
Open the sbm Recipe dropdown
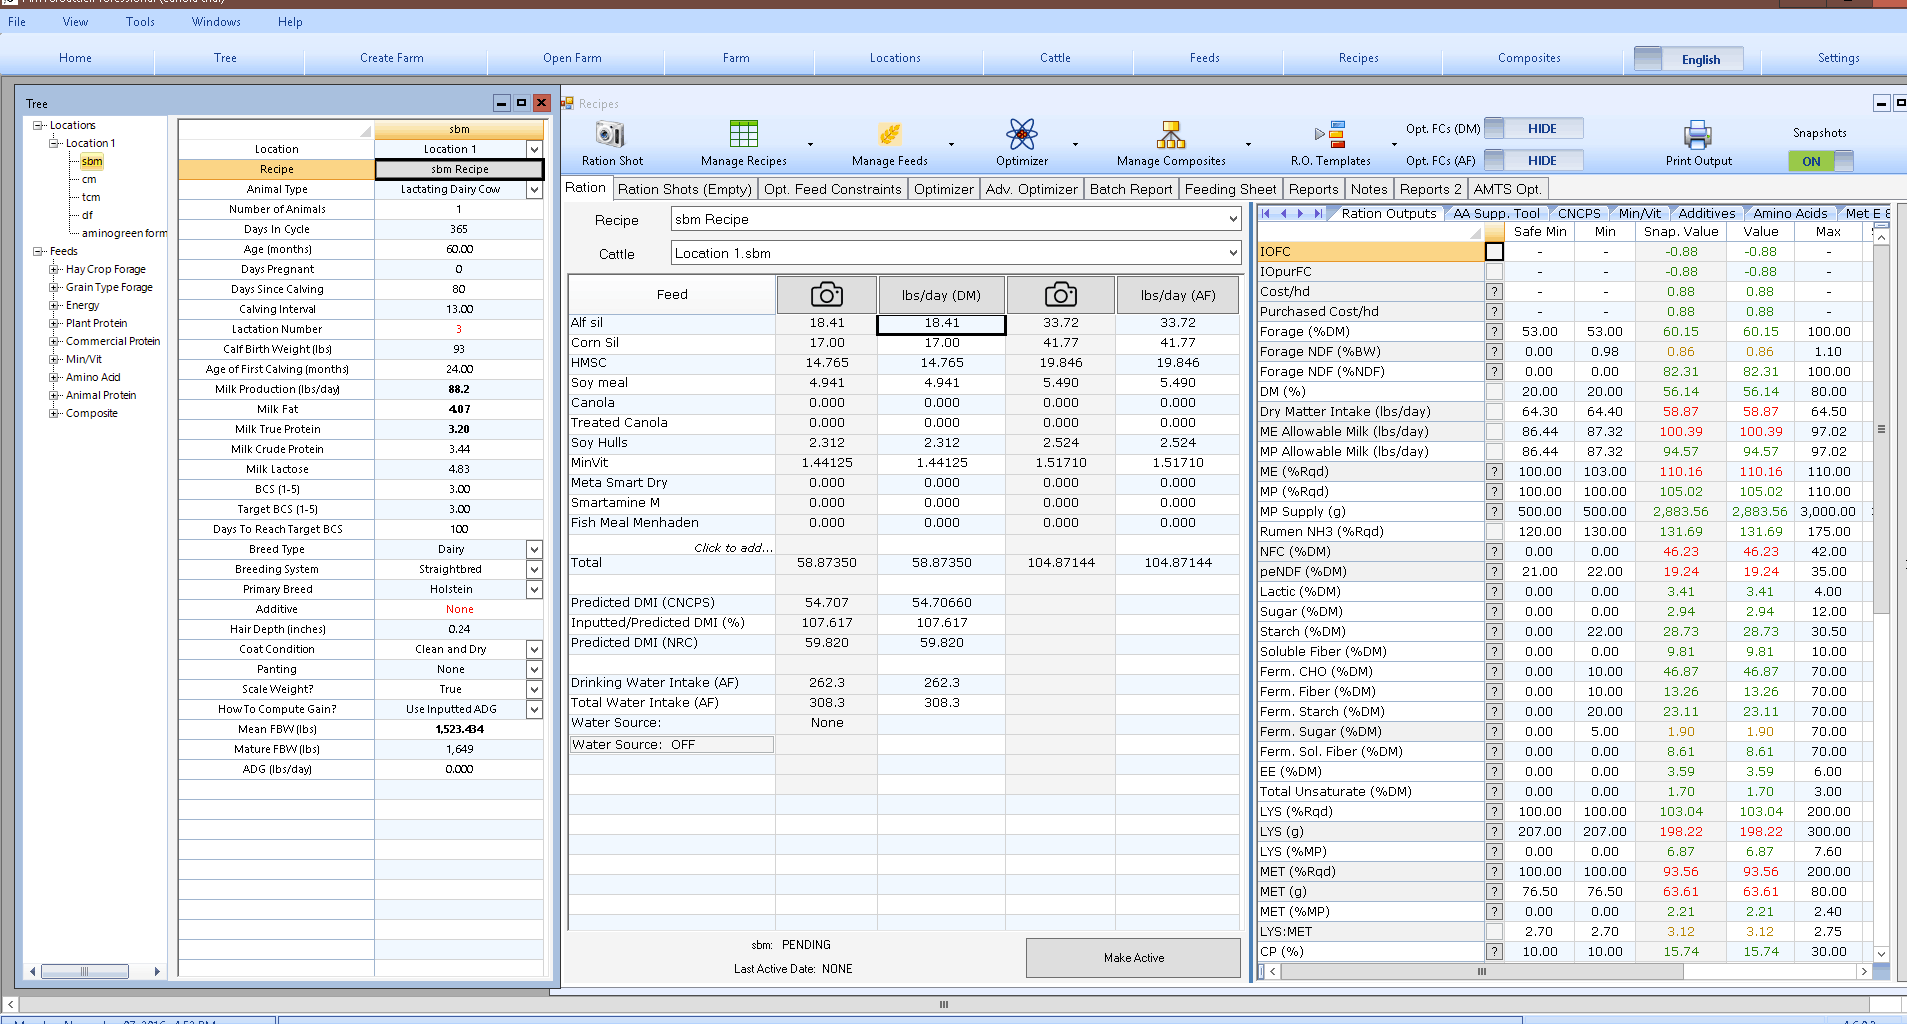[1234, 219]
